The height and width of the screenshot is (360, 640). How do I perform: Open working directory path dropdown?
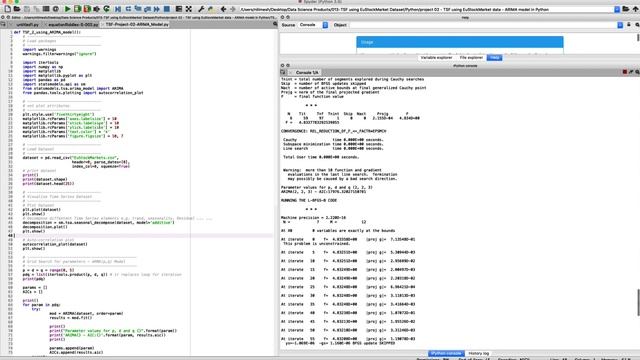[x=617, y=9]
